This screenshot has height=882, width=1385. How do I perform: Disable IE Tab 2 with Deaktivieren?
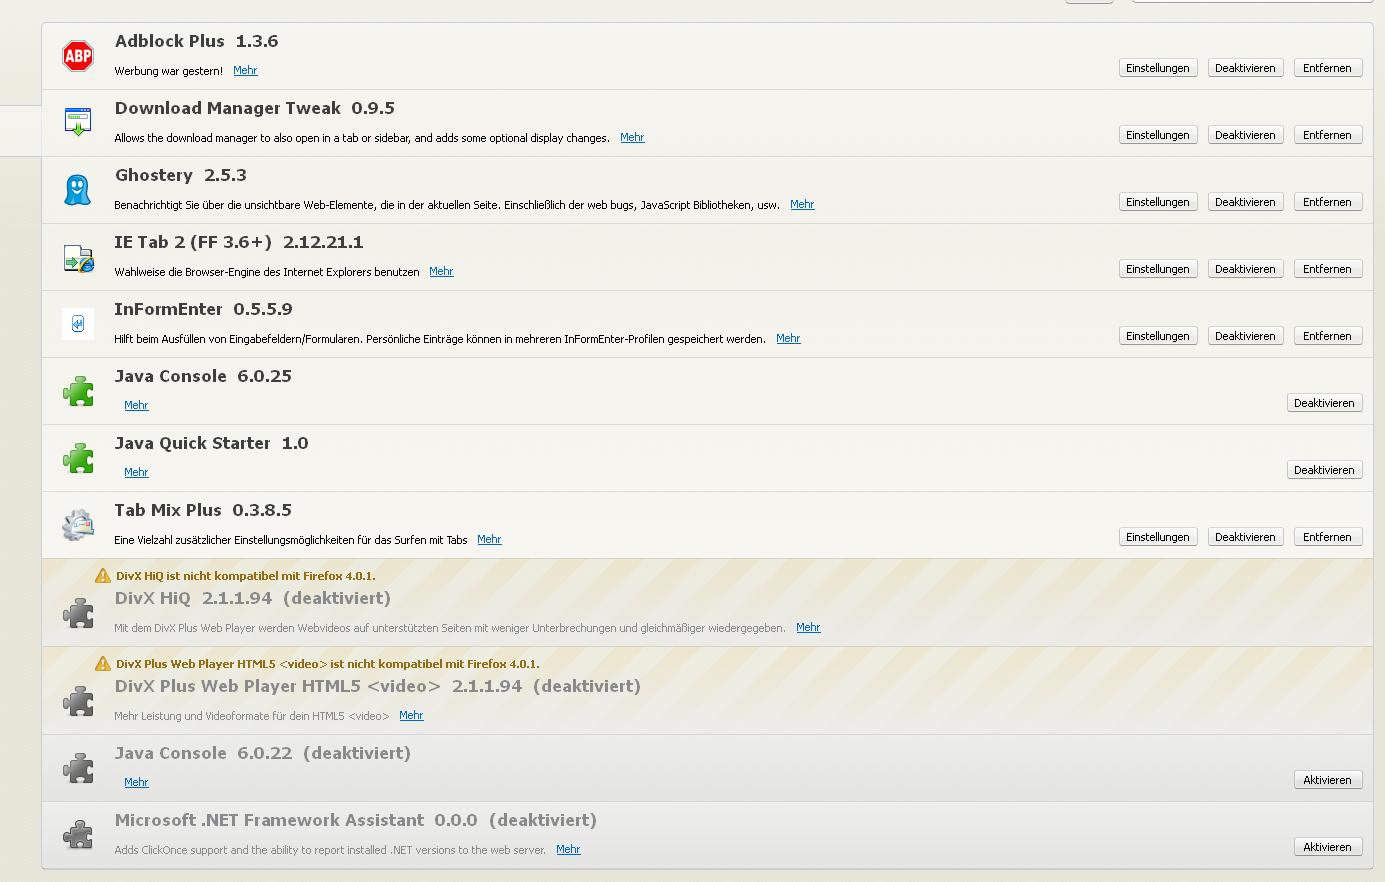pos(1245,269)
